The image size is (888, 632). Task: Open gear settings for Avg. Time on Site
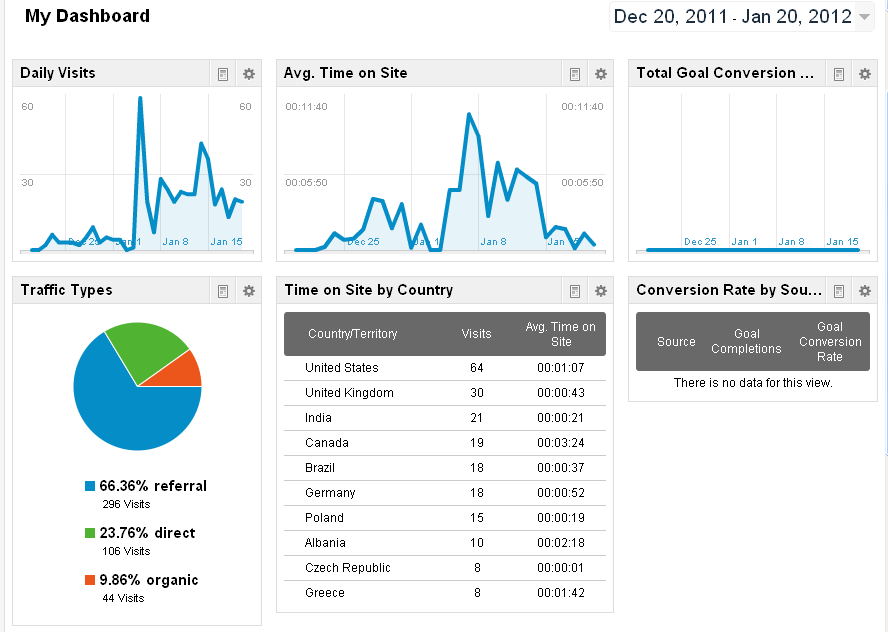click(600, 74)
